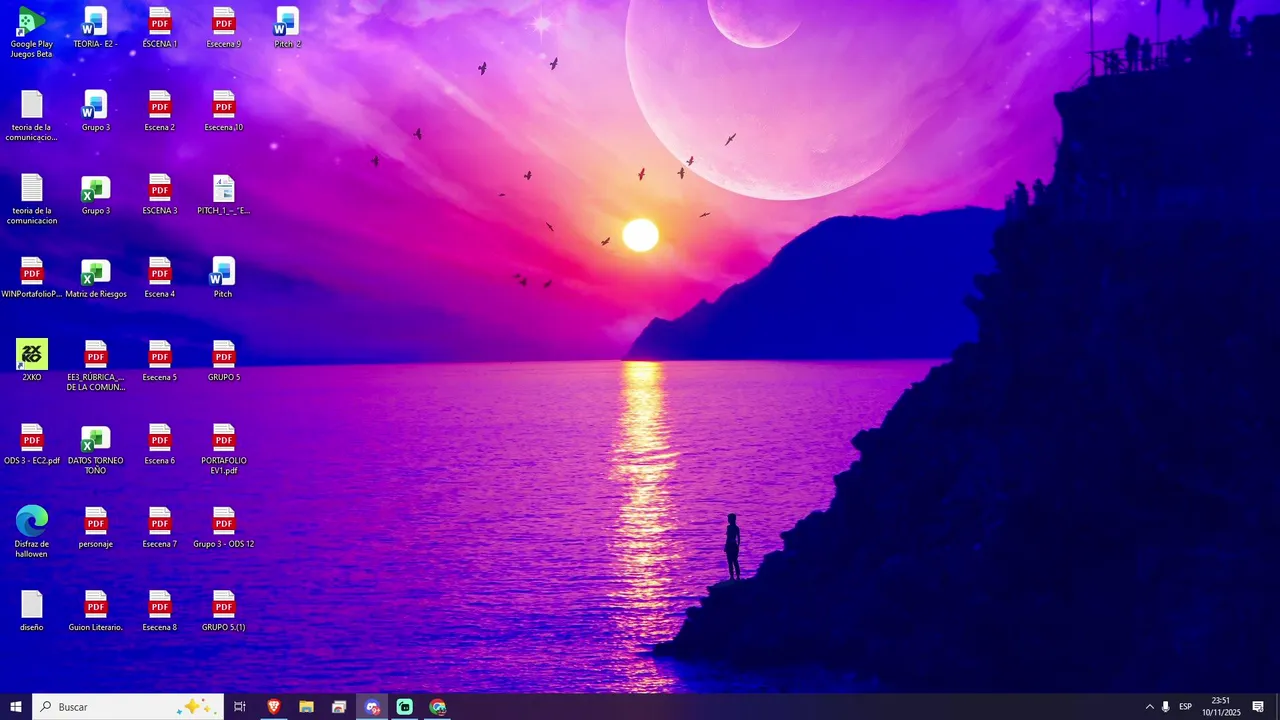Select the TEORIA- E2 Word document
Viewport: 1280px width, 720px height.
click(96, 28)
